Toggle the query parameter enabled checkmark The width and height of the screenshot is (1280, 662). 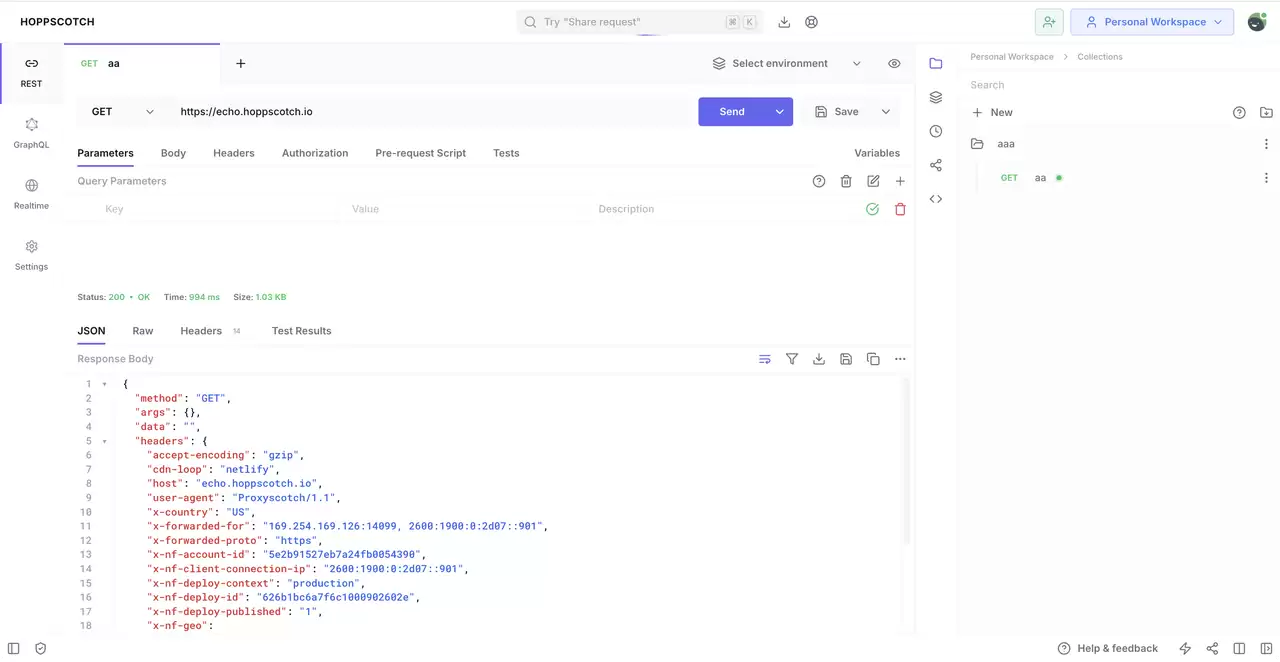[x=873, y=209]
